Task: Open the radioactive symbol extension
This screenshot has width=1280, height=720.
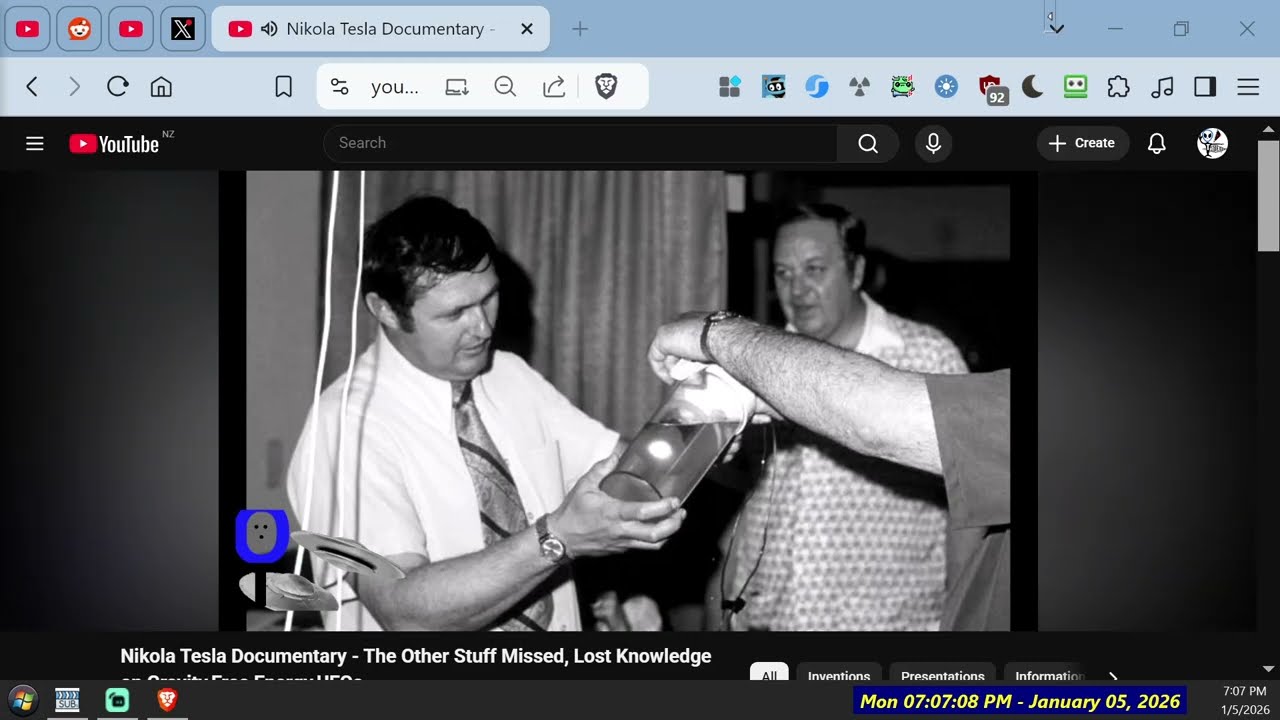Action: tap(859, 87)
